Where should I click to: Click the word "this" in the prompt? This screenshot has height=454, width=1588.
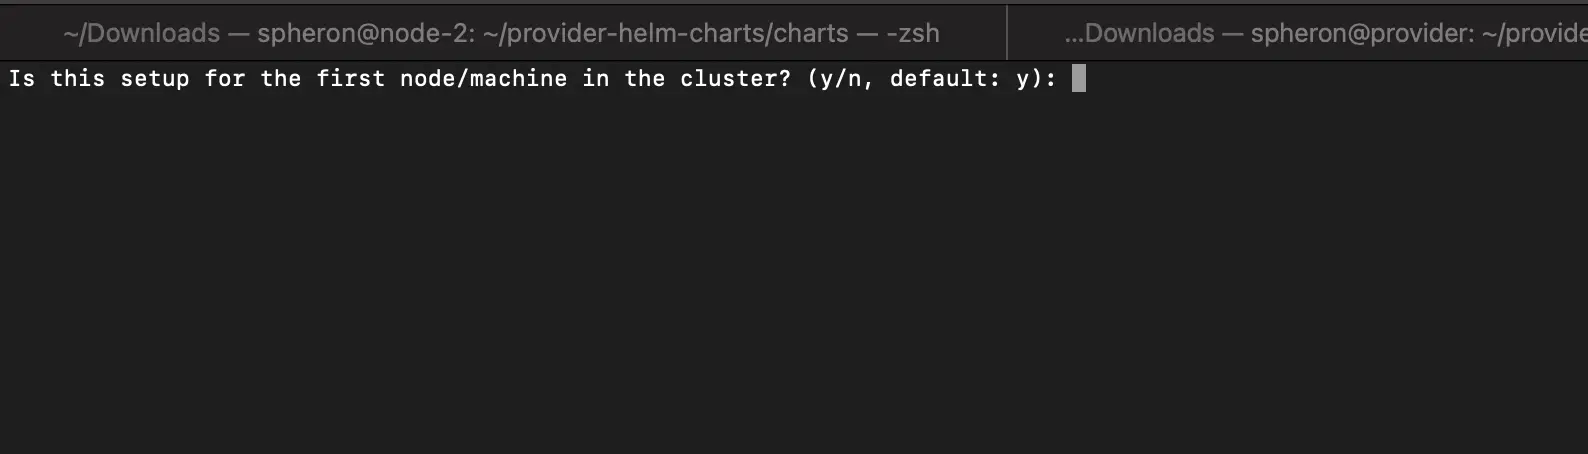coord(77,78)
